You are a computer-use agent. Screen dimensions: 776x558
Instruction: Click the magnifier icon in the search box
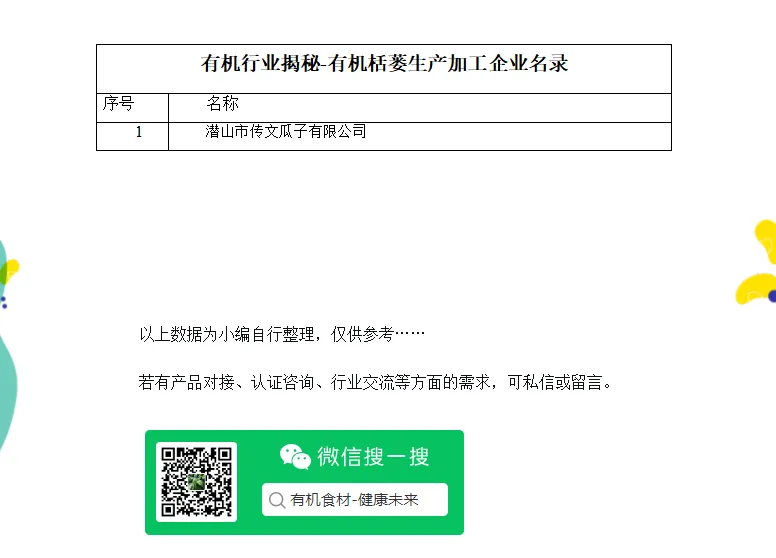click(x=277, y=500)
